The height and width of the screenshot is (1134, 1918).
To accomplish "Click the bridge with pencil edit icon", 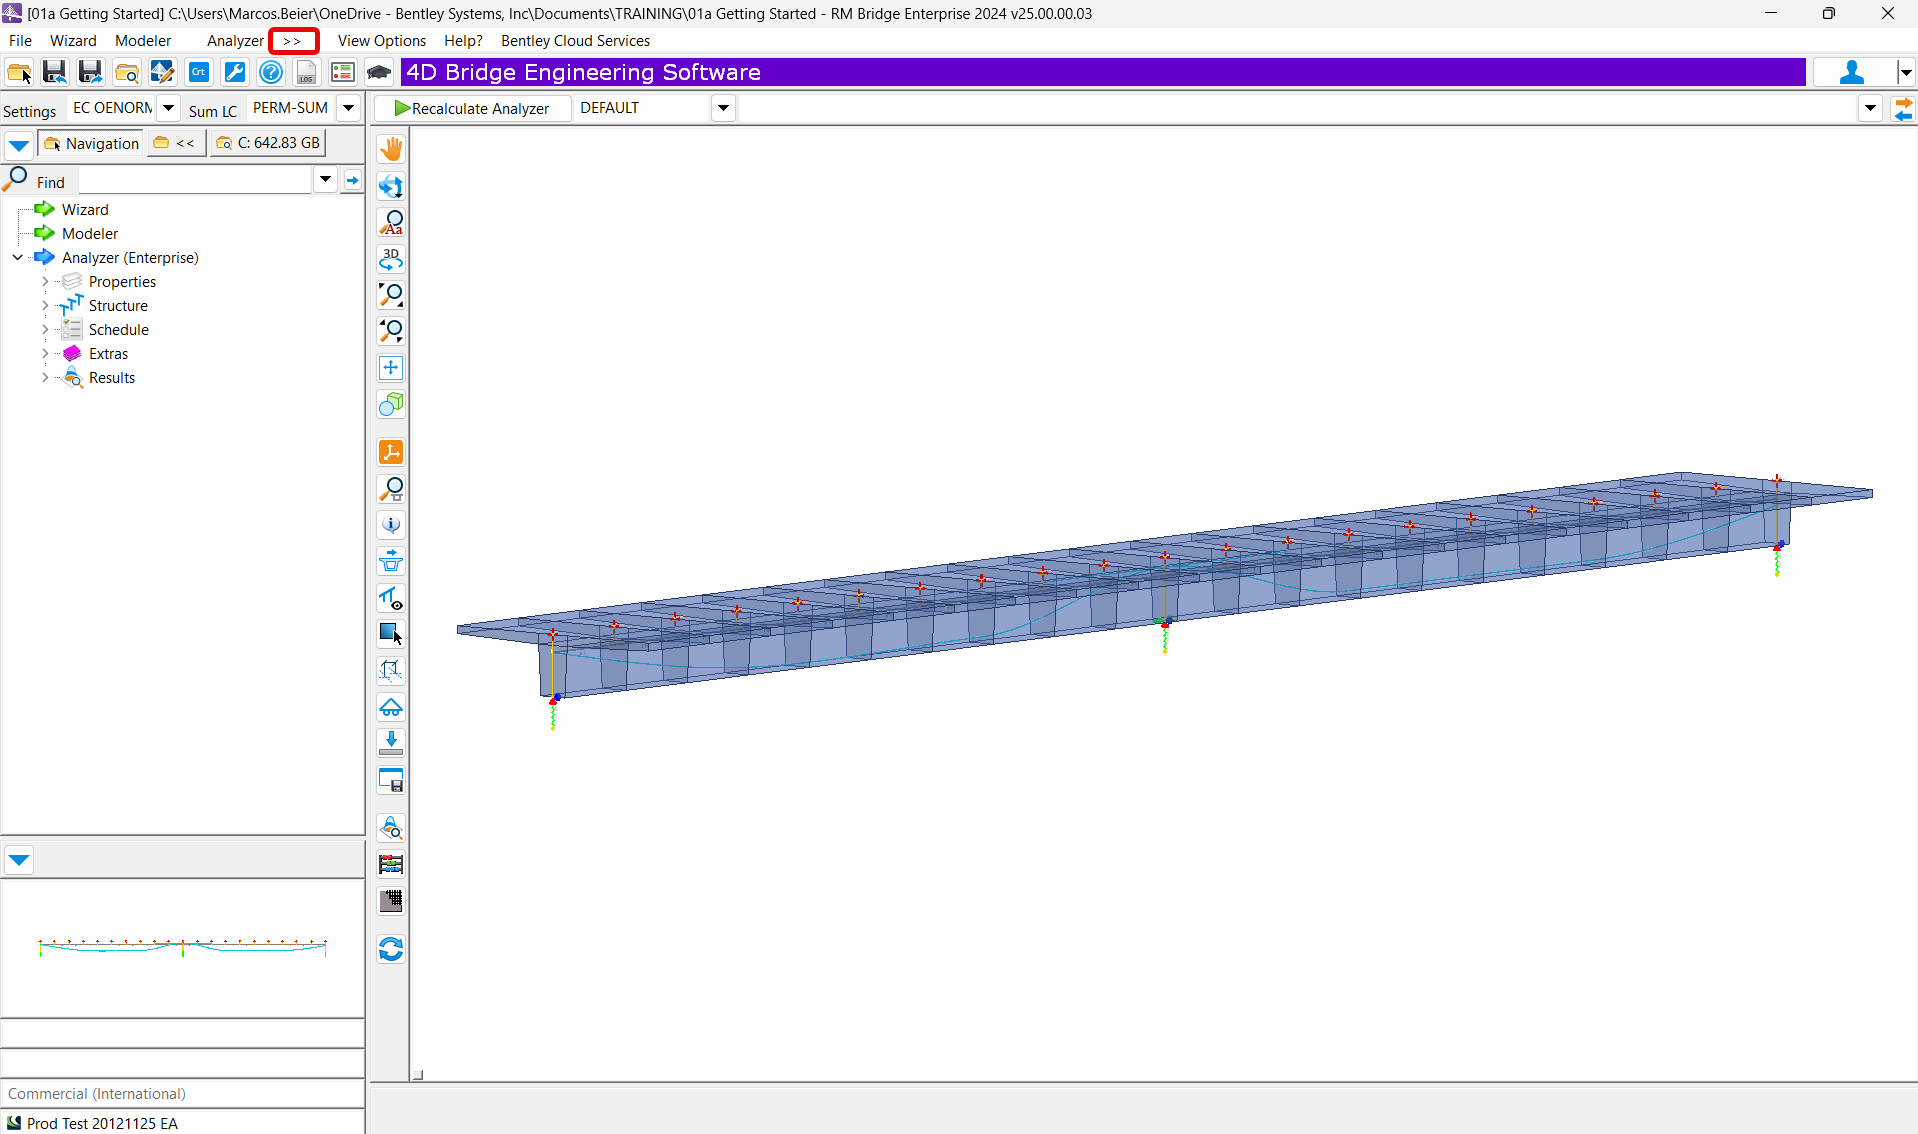I will pyautogui.click(x=162, y=72).
